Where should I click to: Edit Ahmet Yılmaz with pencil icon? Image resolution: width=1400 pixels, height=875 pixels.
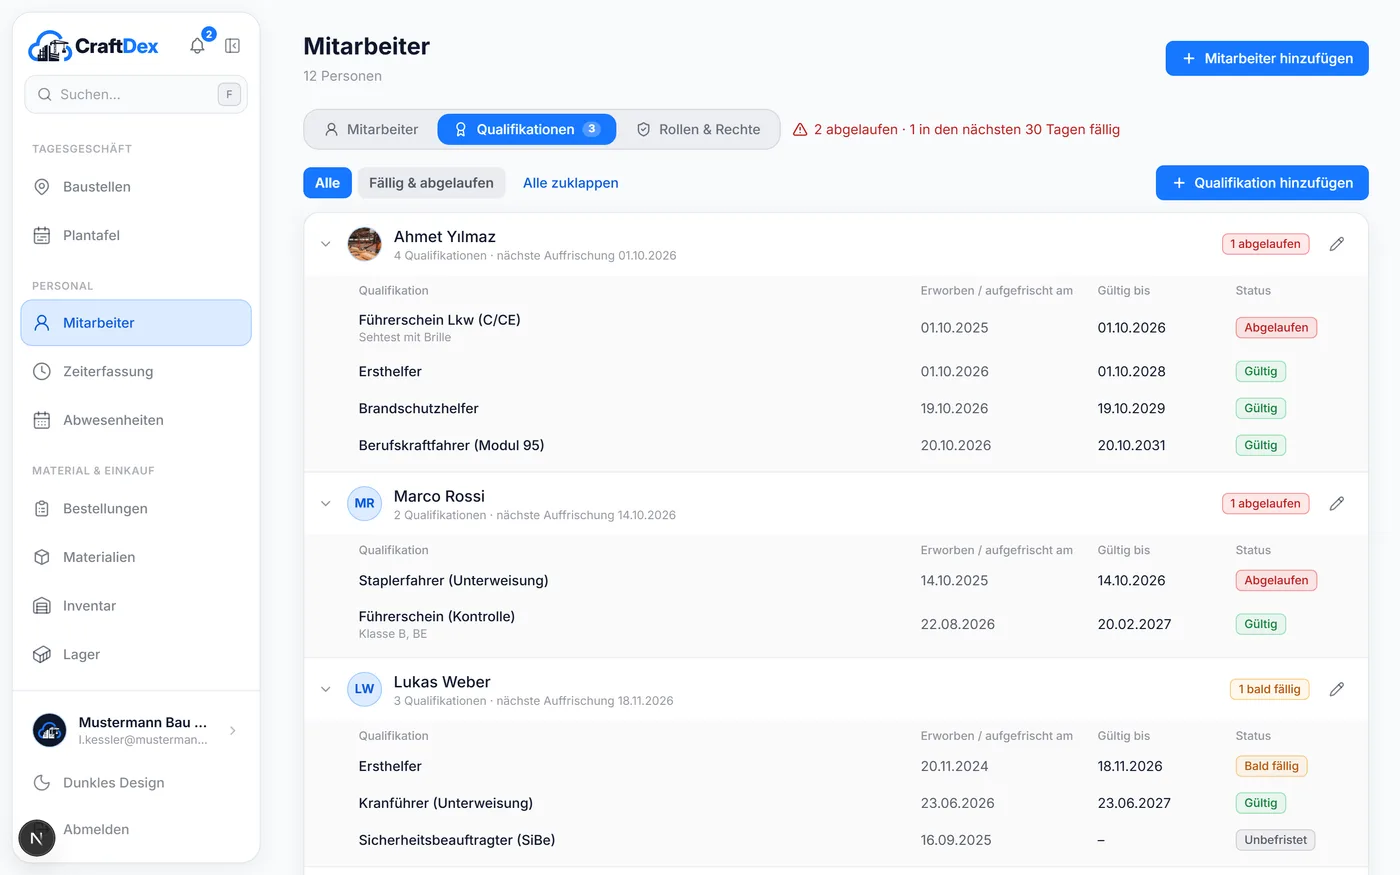click(x=1336, y=244)
